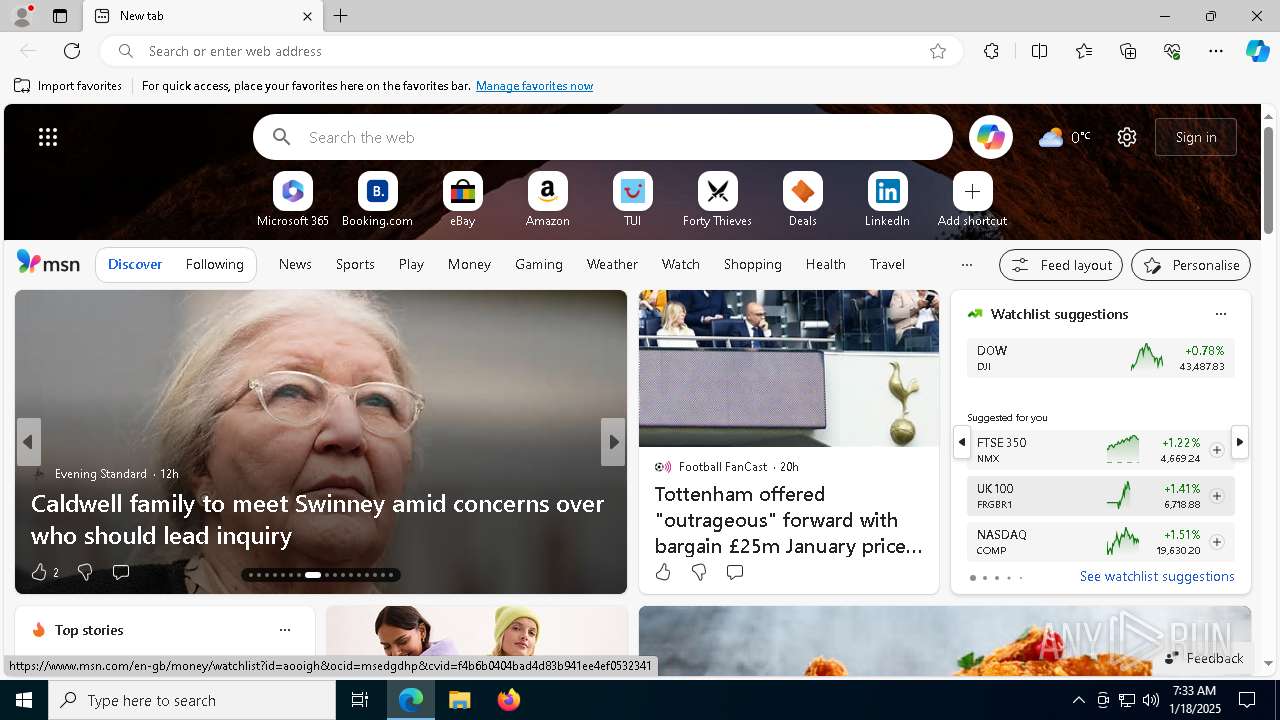Open the app launcher grid icon
Screen dimensions: 1280x720
click(48, 137)
